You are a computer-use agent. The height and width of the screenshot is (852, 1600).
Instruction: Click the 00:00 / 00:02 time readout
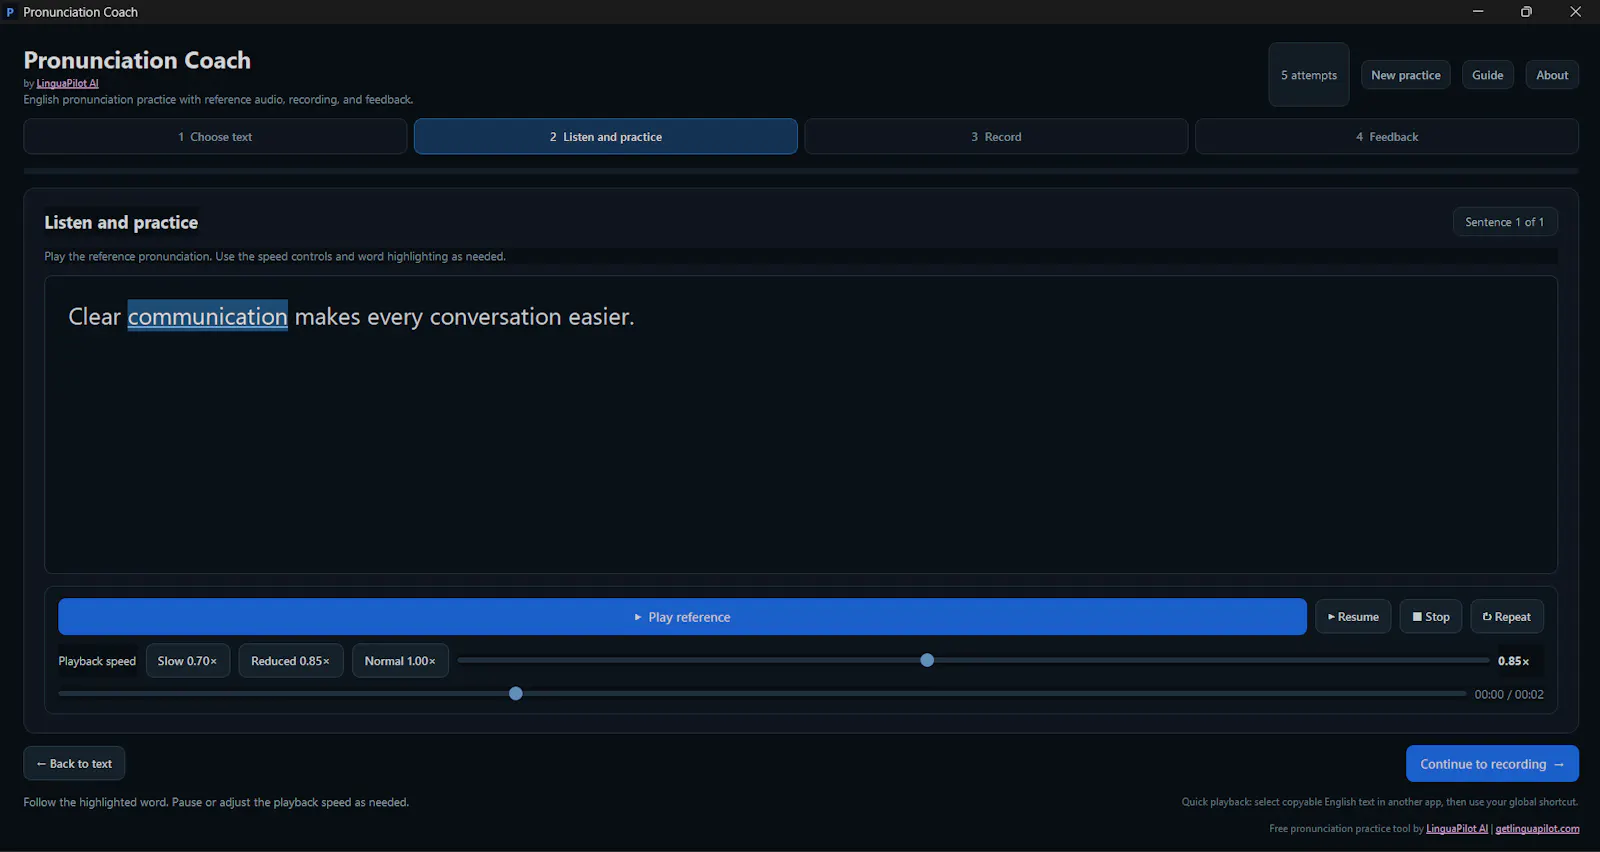pos(1509,694)
